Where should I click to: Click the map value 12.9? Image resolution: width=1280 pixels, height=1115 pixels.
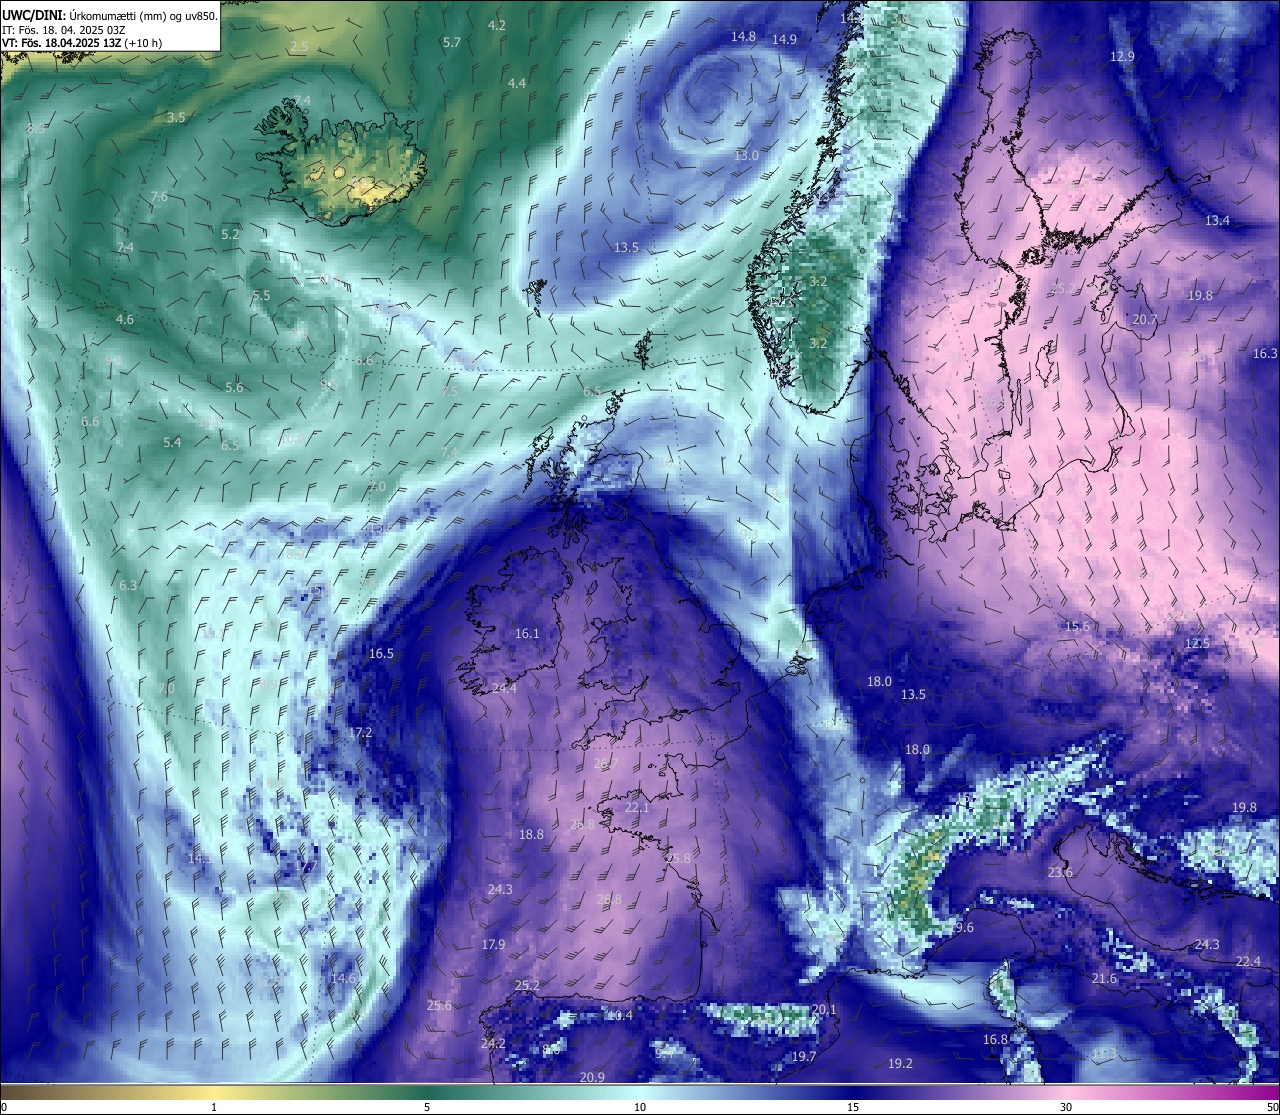(x=1123, y=57)
